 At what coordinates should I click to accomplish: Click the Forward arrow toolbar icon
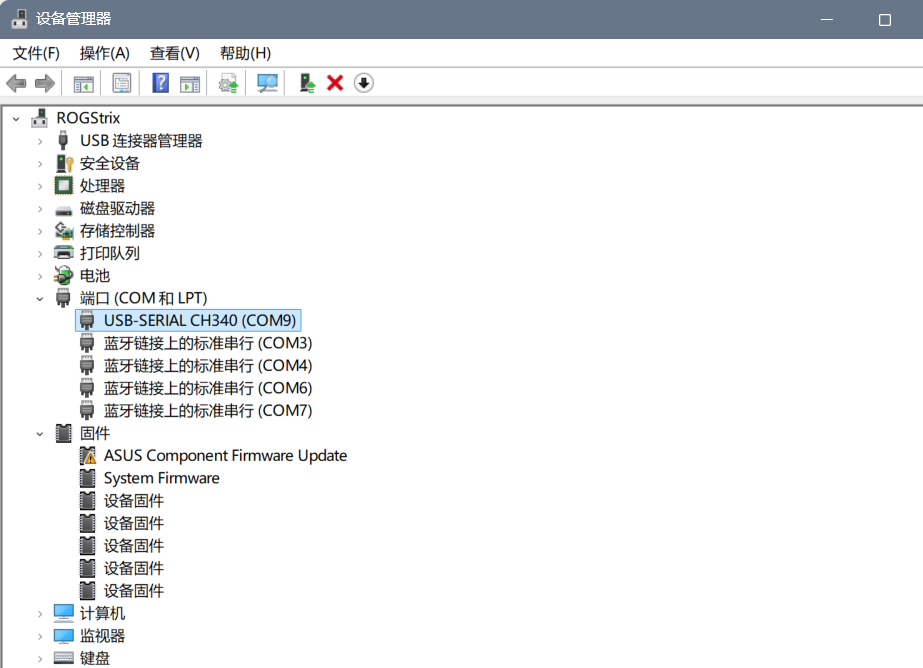coord(45,83)
